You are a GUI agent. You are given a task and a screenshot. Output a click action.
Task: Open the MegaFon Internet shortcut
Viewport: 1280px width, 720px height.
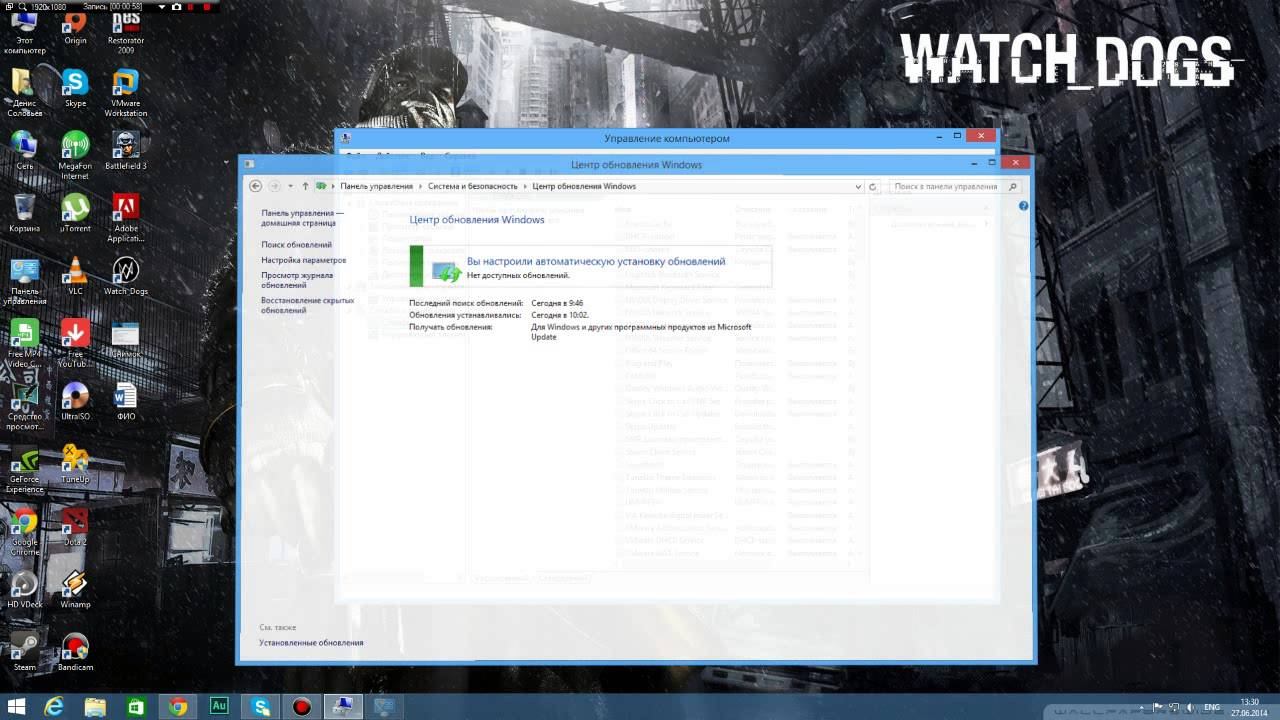75,155
